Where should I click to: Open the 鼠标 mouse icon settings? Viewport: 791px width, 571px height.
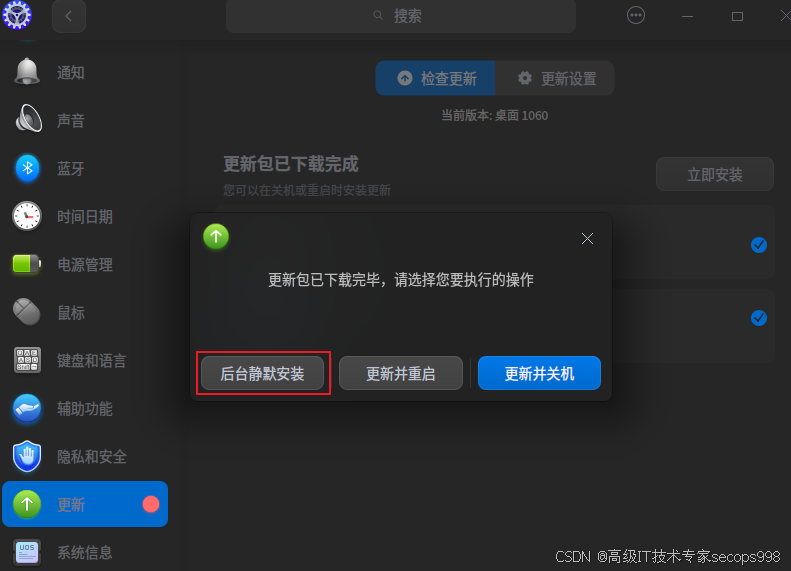point(27,312)
